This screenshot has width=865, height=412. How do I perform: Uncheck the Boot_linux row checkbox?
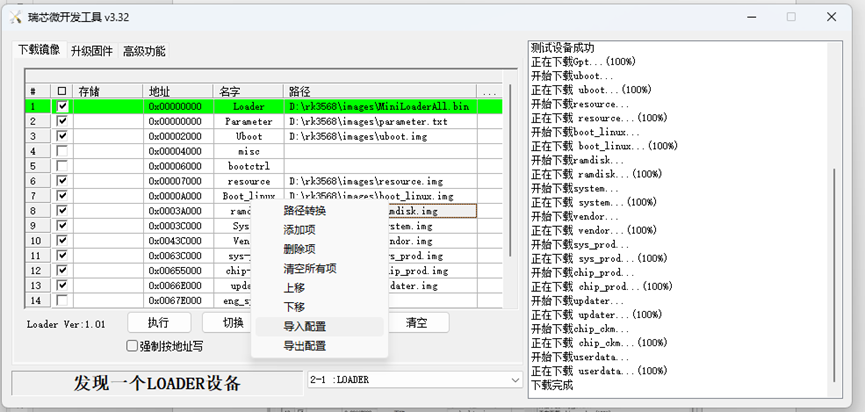tap(63, 195)
